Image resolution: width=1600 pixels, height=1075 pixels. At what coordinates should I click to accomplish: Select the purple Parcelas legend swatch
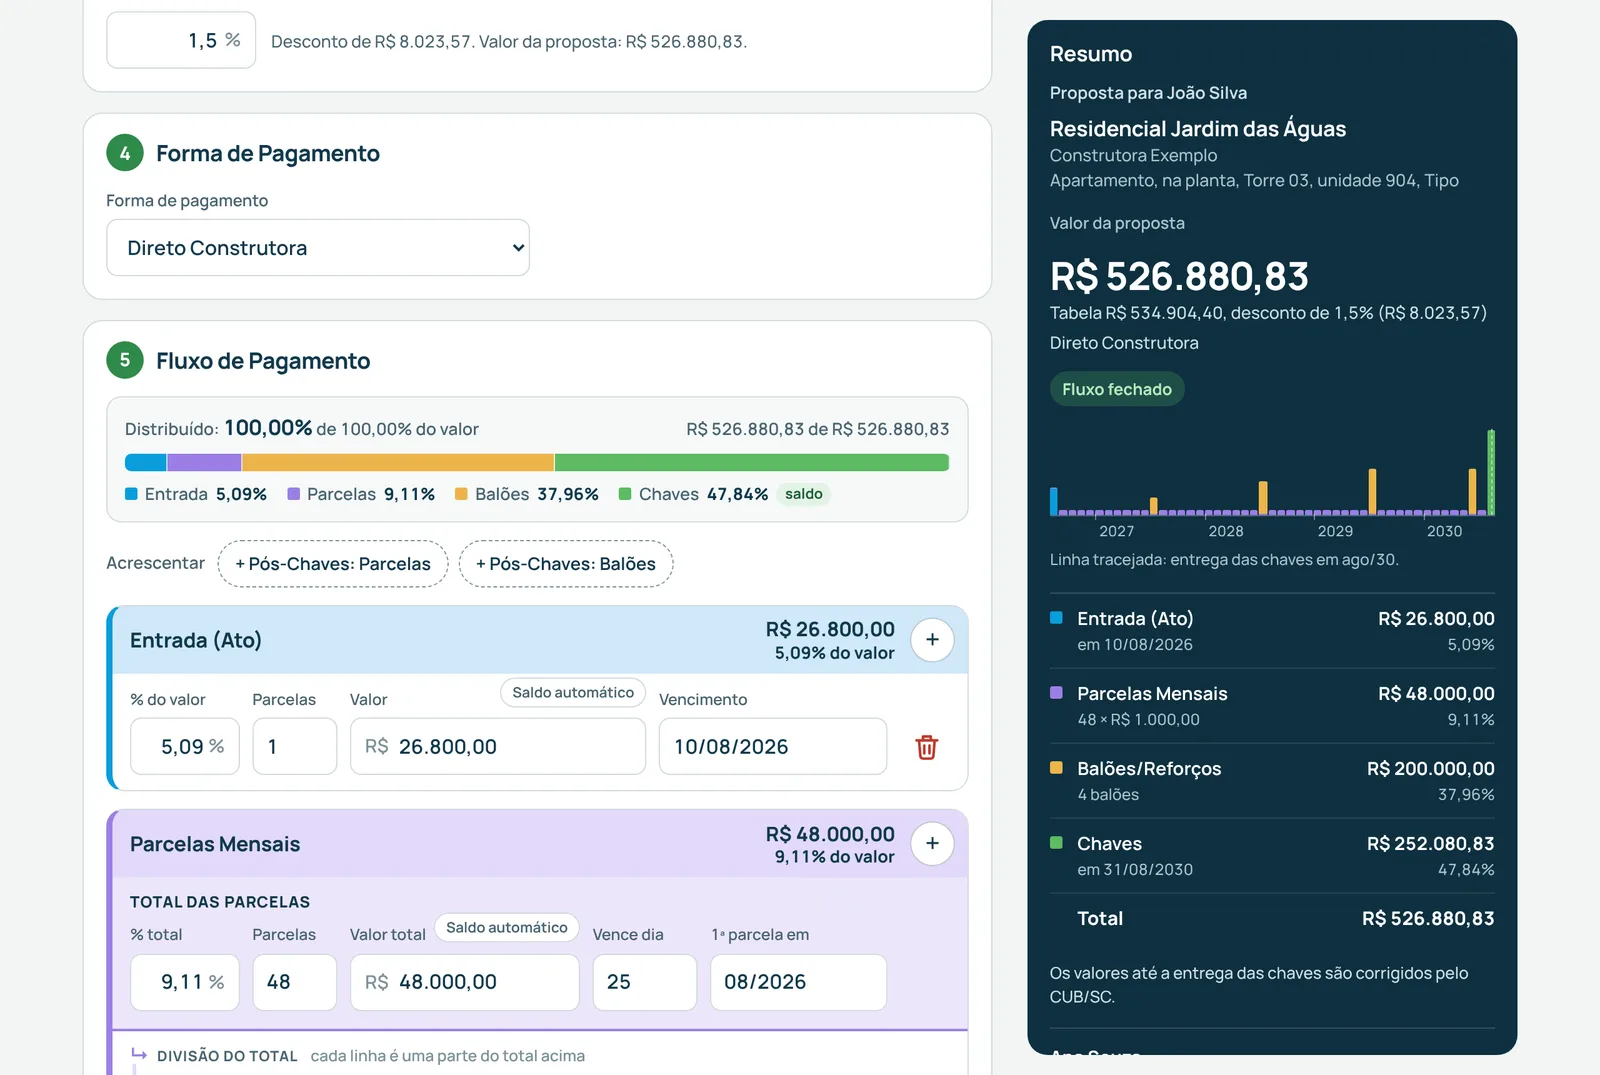click(294, 494)
